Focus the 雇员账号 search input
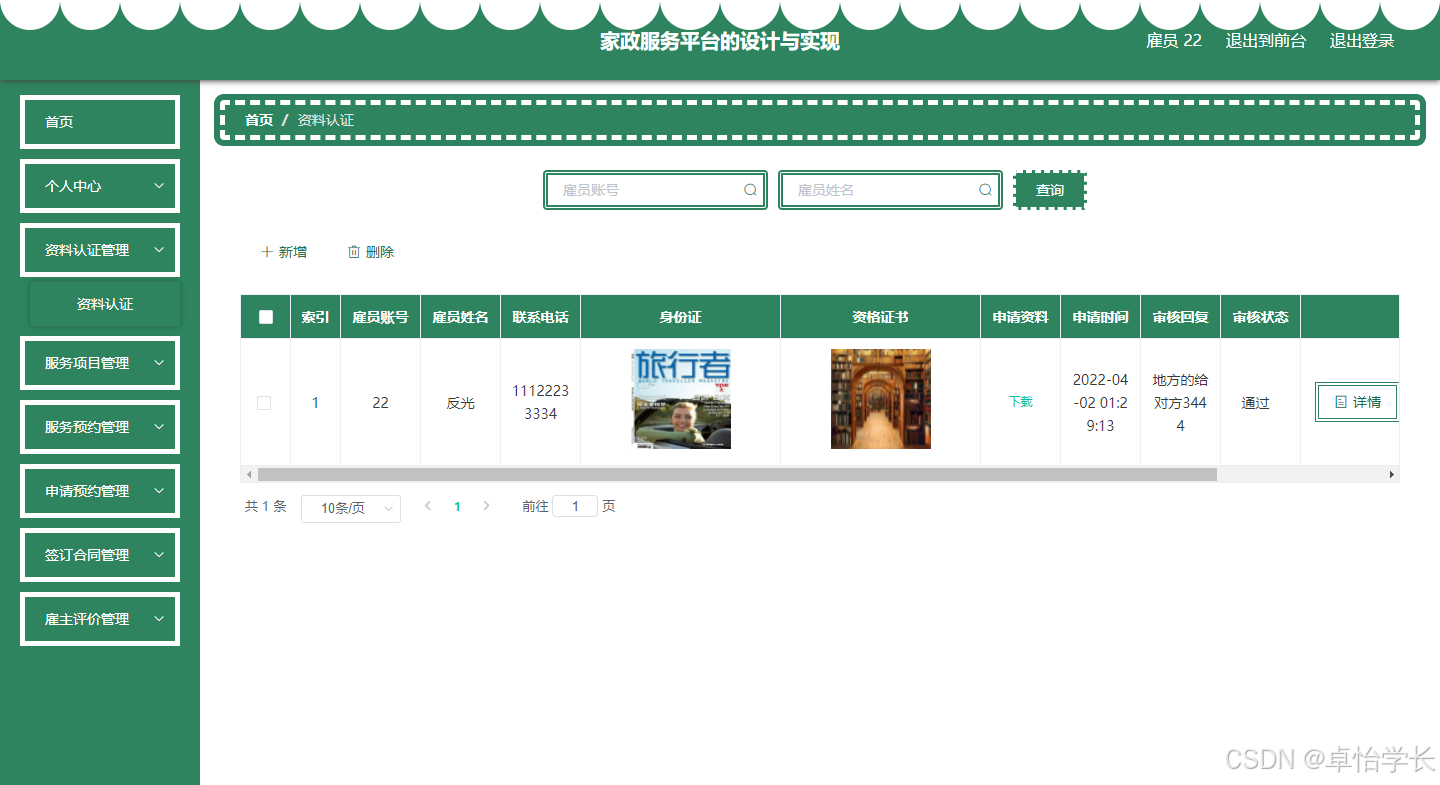 pos(656,190)
